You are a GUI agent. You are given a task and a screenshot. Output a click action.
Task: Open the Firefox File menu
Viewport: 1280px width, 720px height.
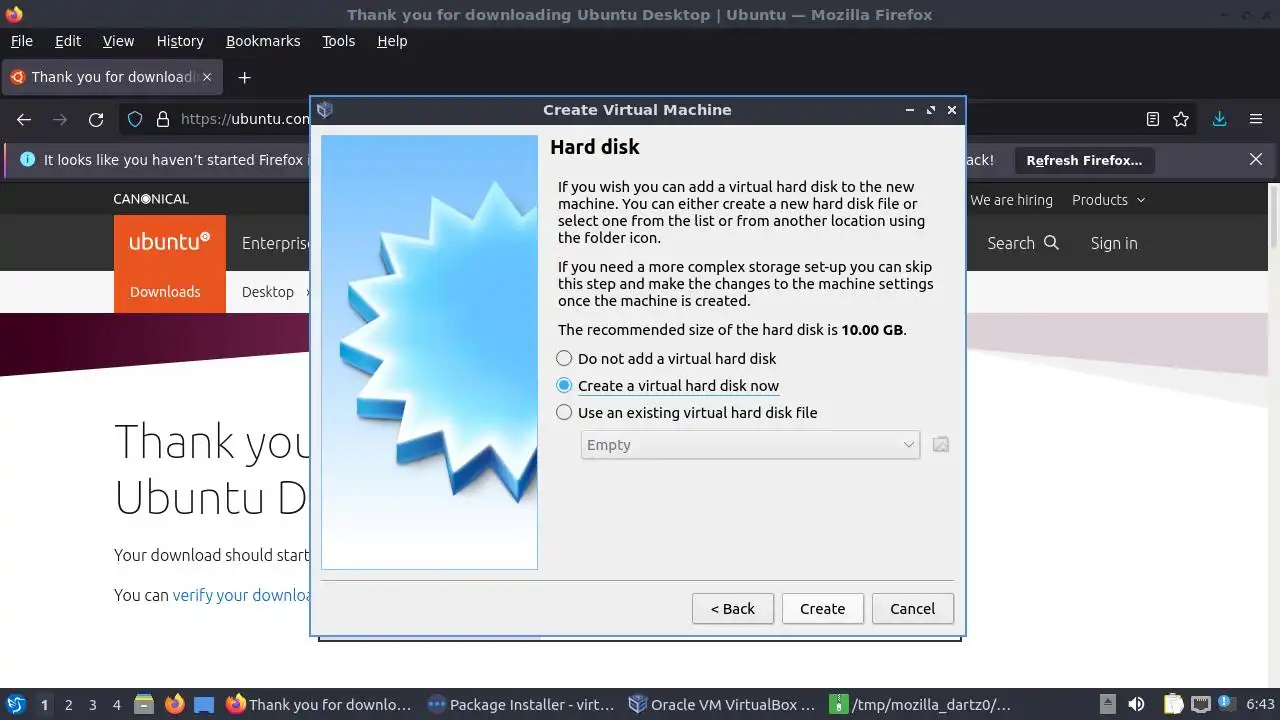[21, 41]
